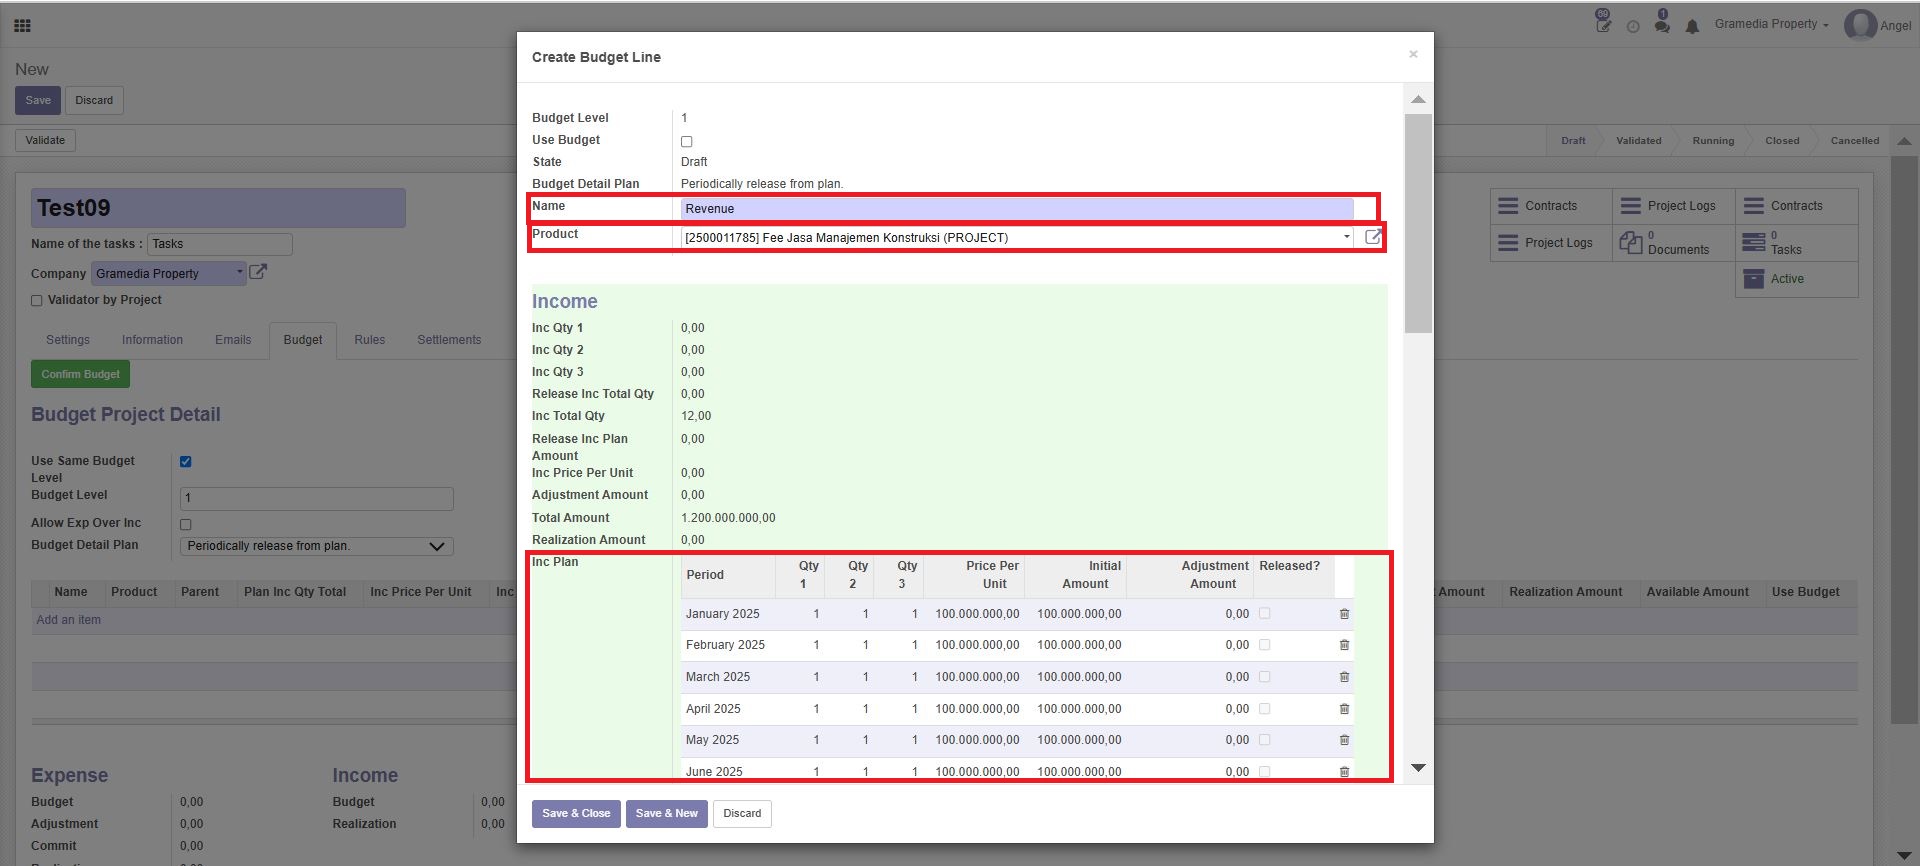Delete the June 2025 plan row

(x=1344, y=772)
